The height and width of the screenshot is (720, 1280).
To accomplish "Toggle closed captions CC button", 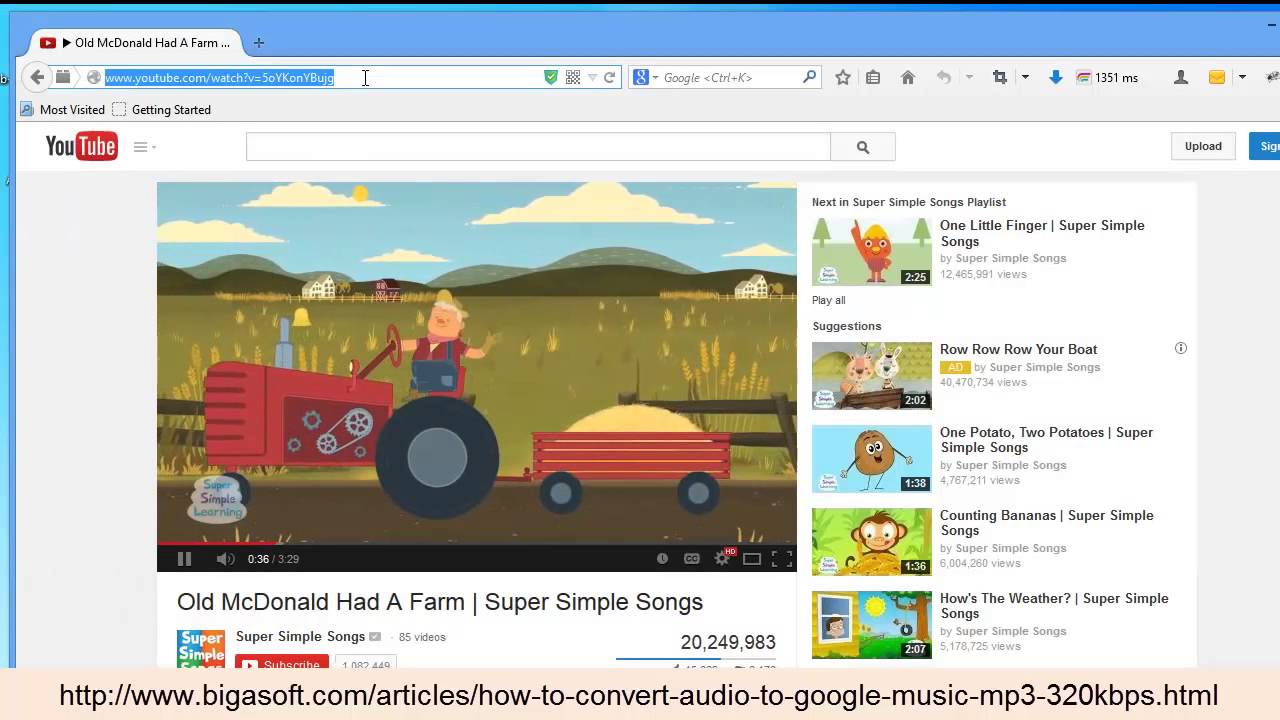I will click(x=691, y=559).
